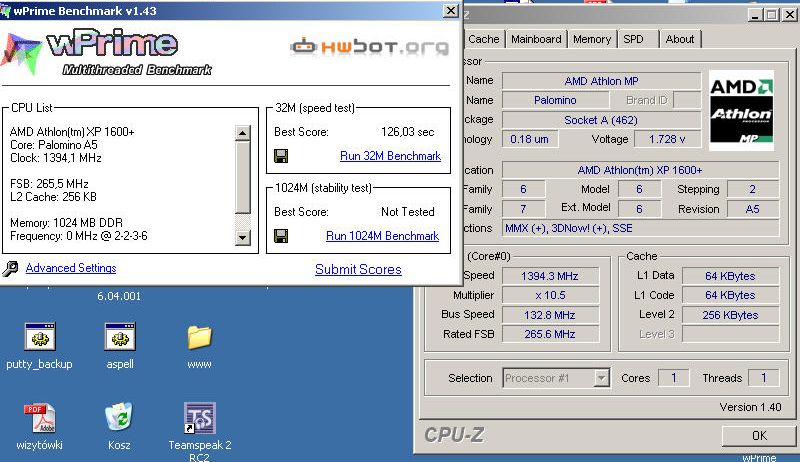
Task: Switch to the Memory tab in CPU-Z
Action: pos(592,39)
